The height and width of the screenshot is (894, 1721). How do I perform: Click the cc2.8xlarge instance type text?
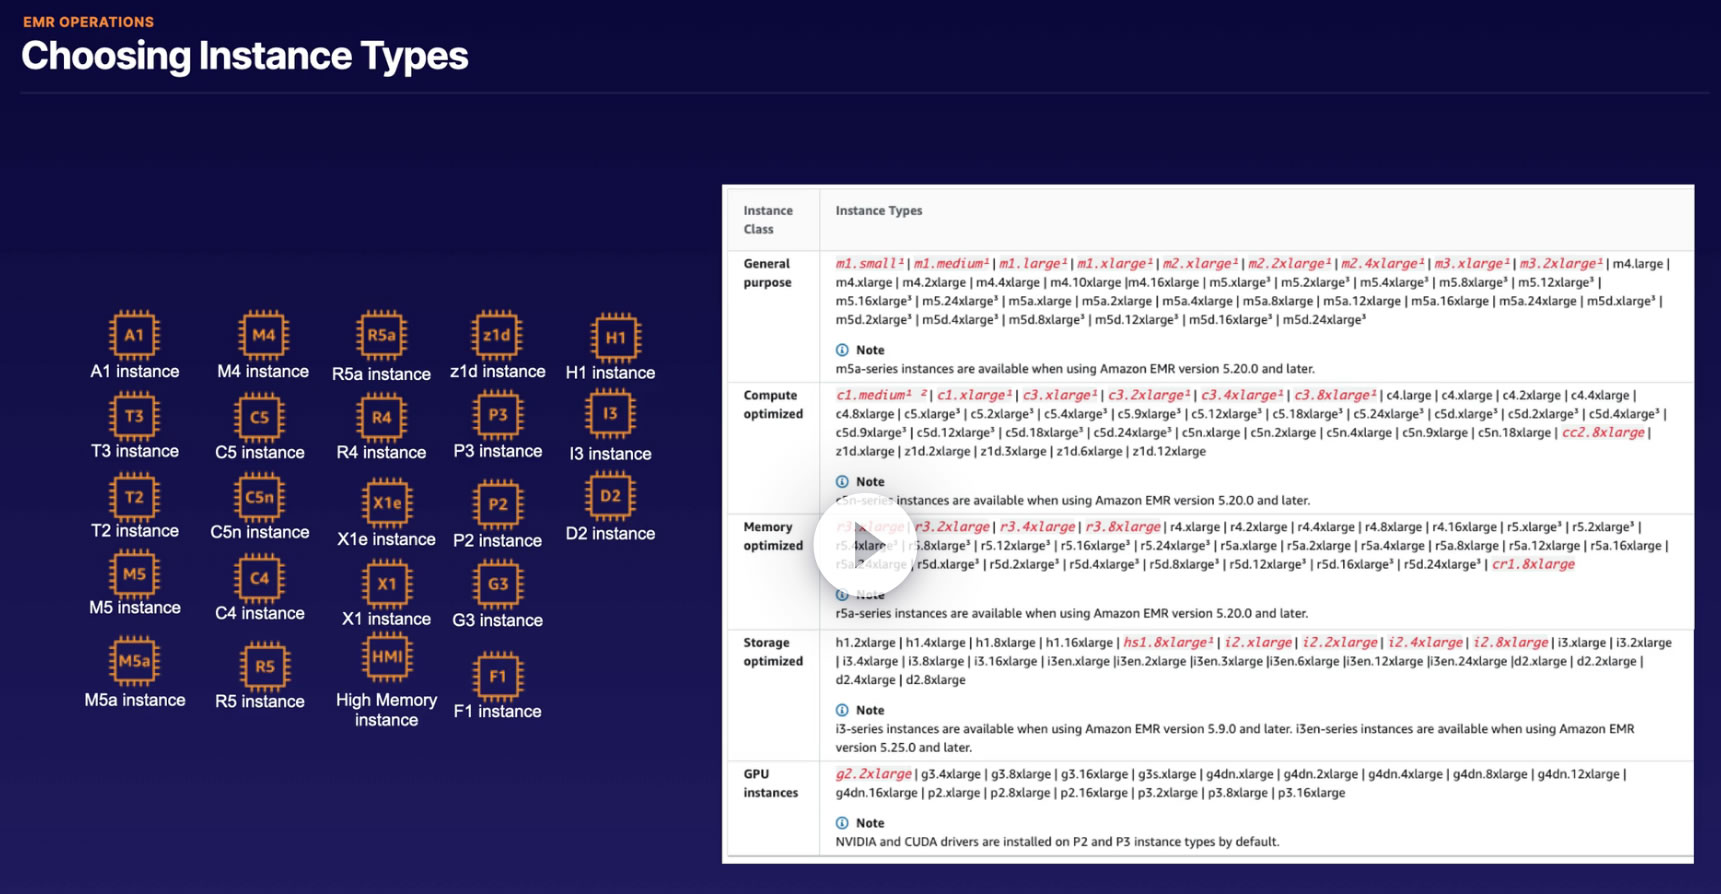point(1603,433)
